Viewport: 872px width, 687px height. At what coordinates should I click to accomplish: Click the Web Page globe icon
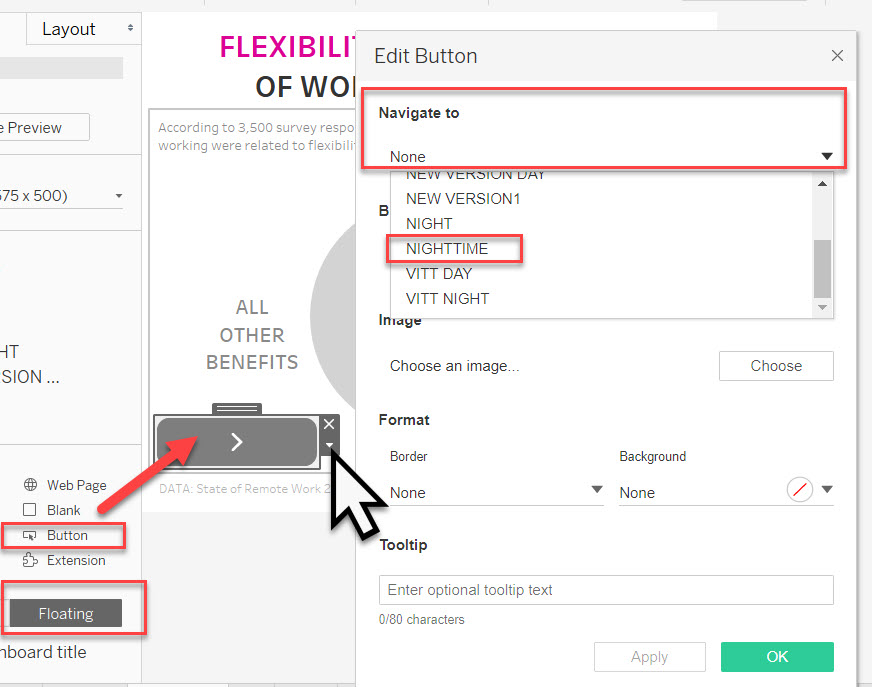29,485
